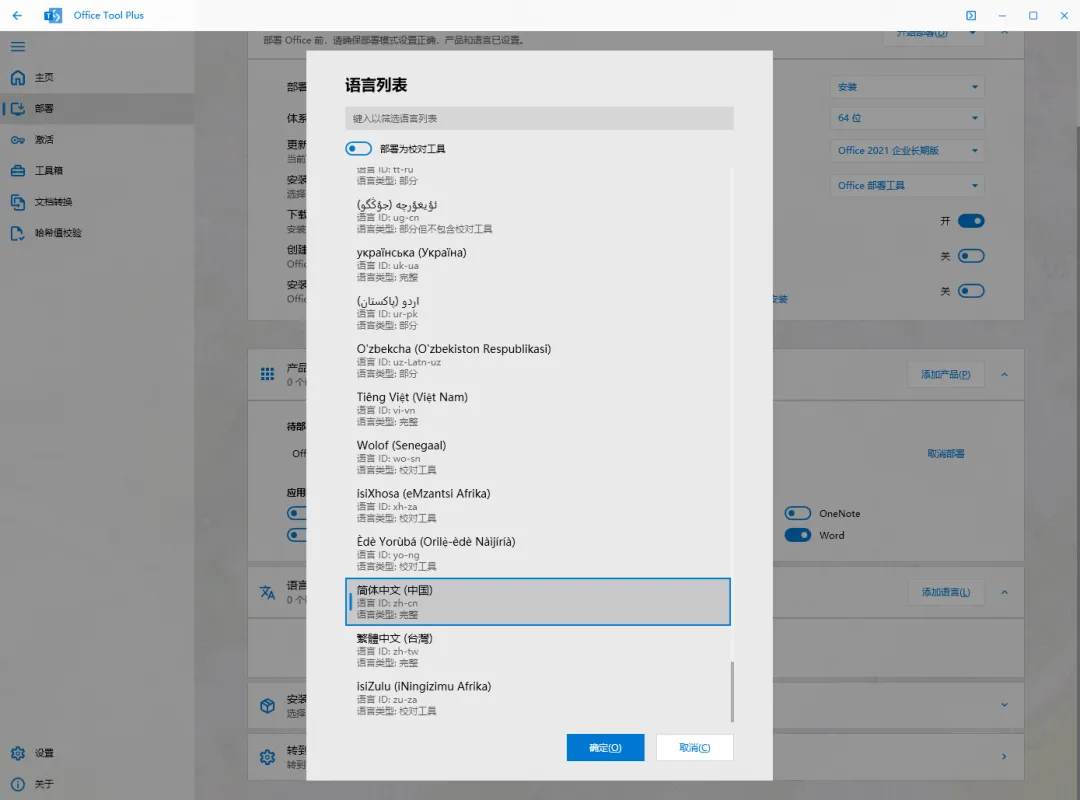Select isiXhosa (eMzantsi Afrika) language
The width and height of the screenshot is (1080, 800).
538,506
